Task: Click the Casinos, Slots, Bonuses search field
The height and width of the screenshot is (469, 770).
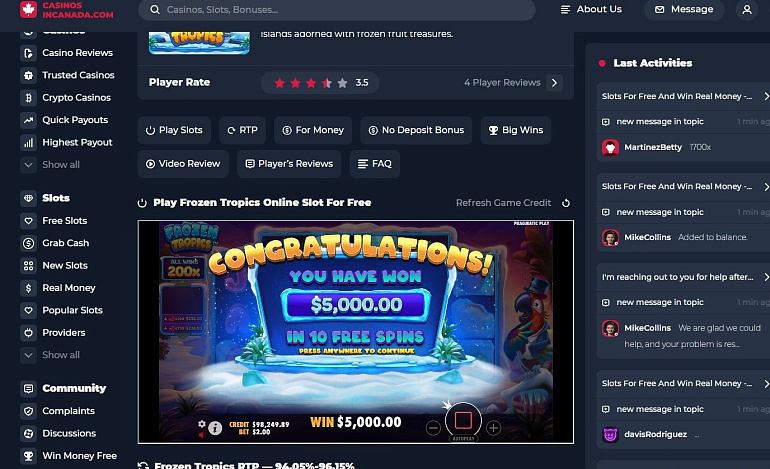Action: point(337,10)
